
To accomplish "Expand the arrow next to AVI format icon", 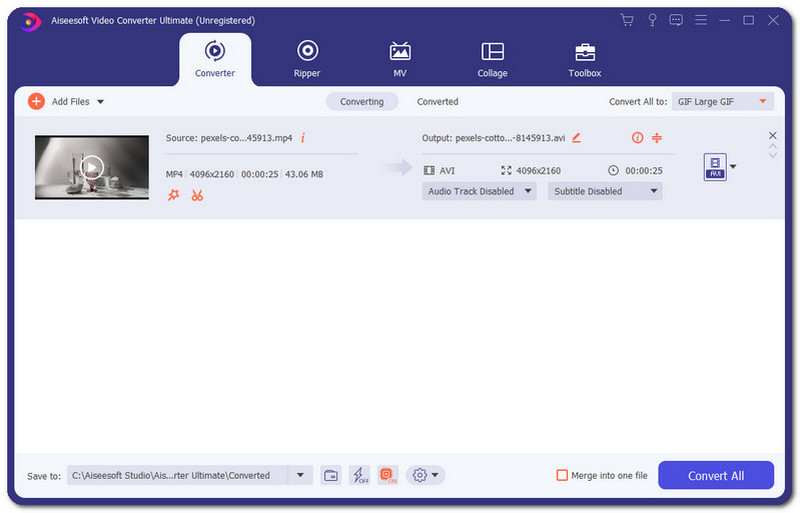I will tap(733, 166).
